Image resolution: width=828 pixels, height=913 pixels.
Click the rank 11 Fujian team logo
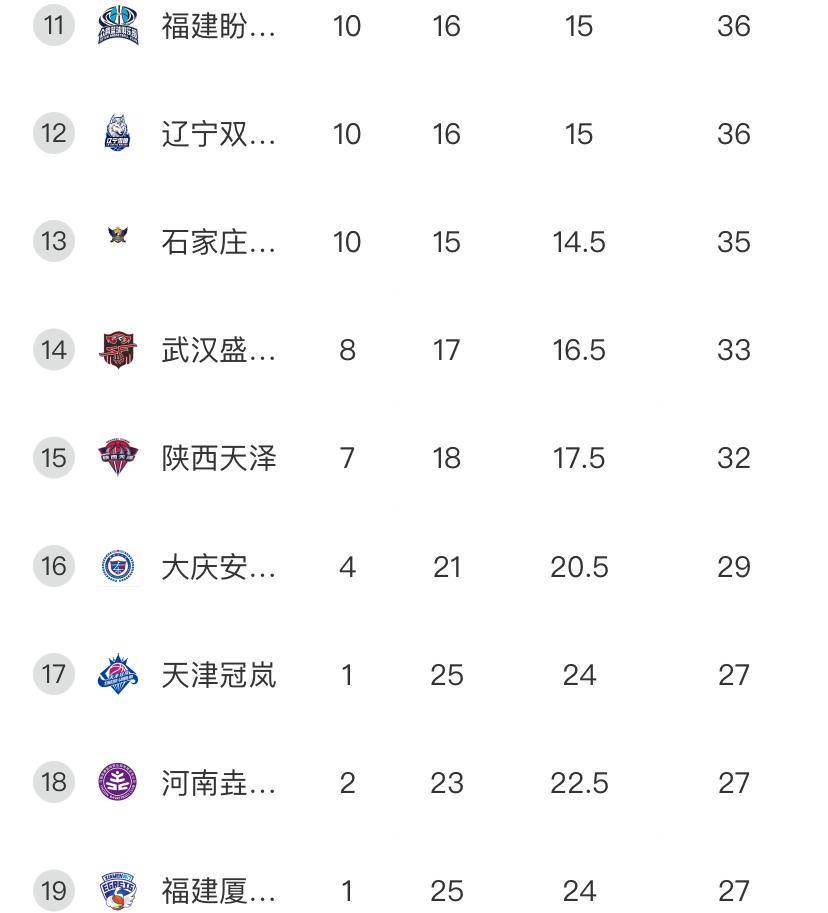(118, 26)
